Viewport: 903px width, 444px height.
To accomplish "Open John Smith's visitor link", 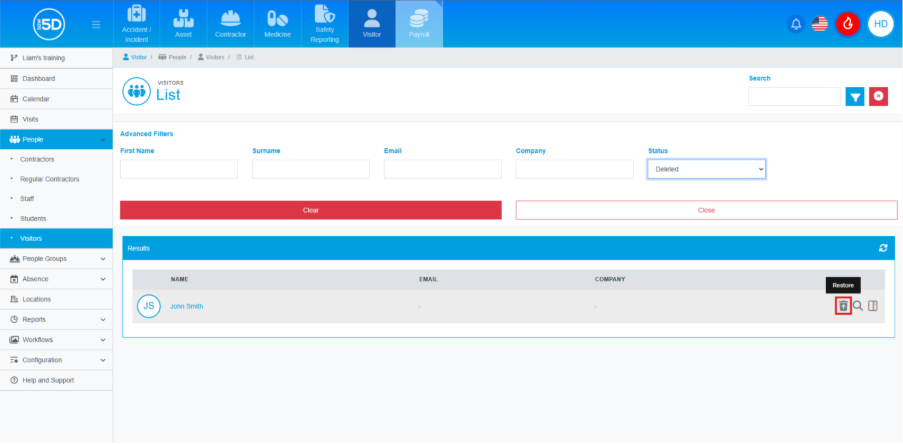I will pyautogui.click(x=186, y=306).
